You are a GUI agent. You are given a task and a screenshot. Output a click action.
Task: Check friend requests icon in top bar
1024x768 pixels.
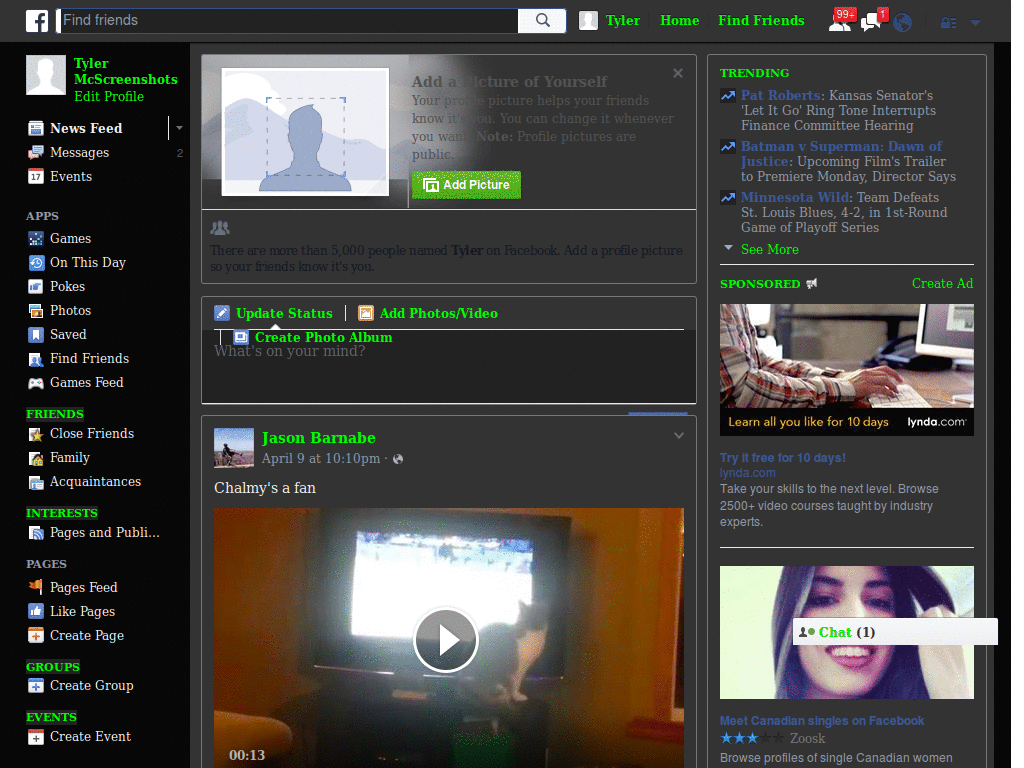(x=841, y=20)
